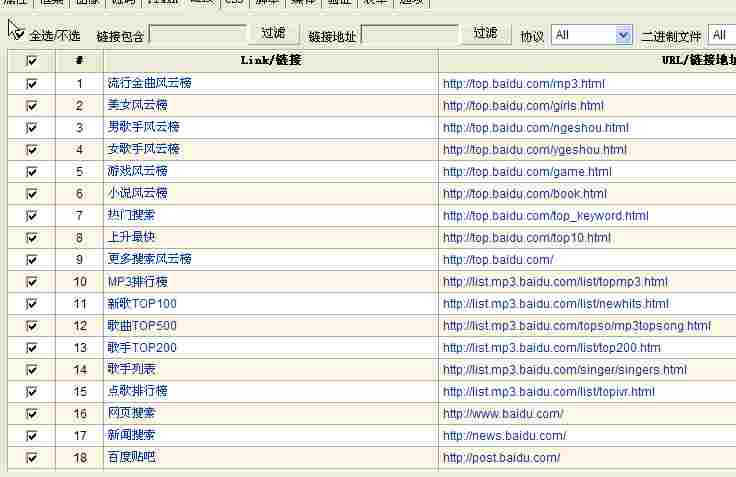
Task: Sort by the Link/链接 column header
Action: point(271,61)
